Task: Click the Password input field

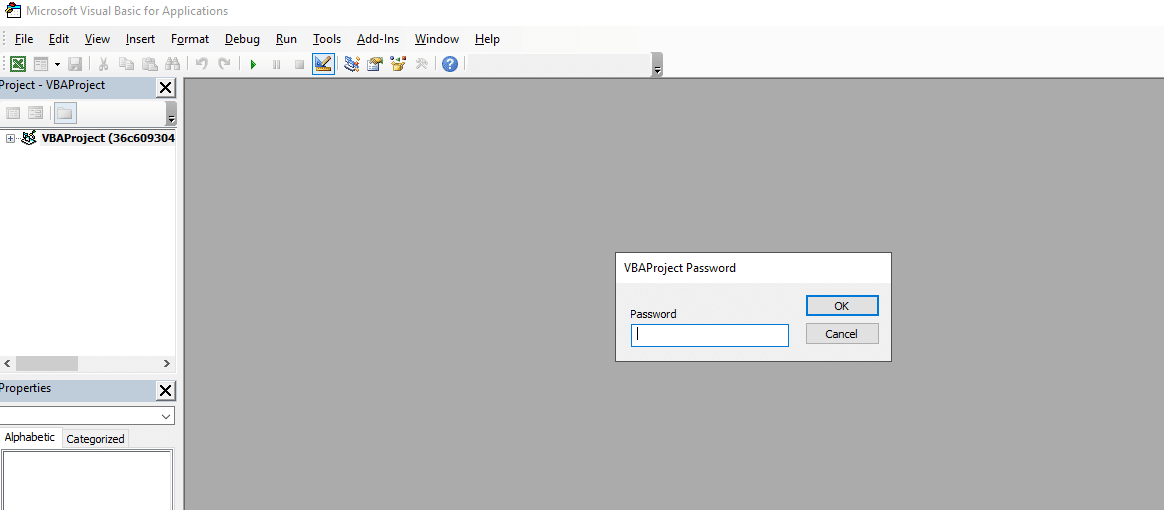Action: [710, 335]
